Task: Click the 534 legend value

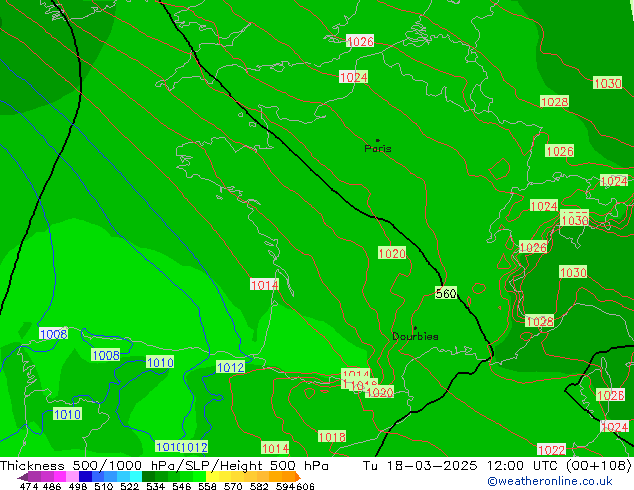Action: click(156, 486)
